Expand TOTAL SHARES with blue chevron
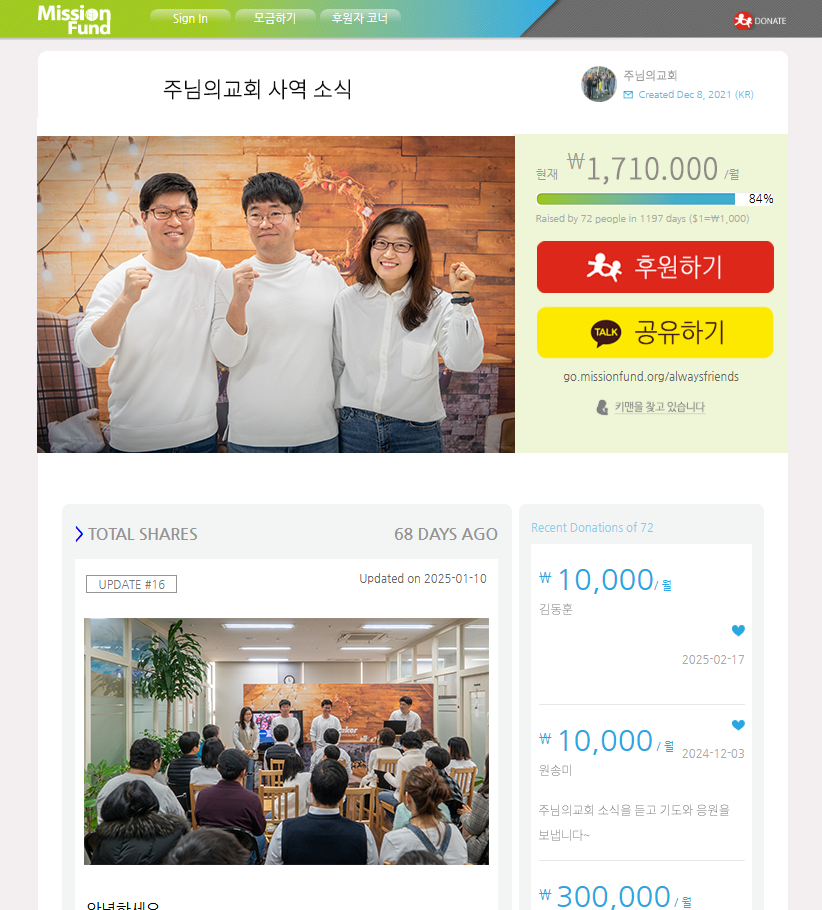Image resolution: width=822 pixels, height=910 pixels. [x=79, y=534]
